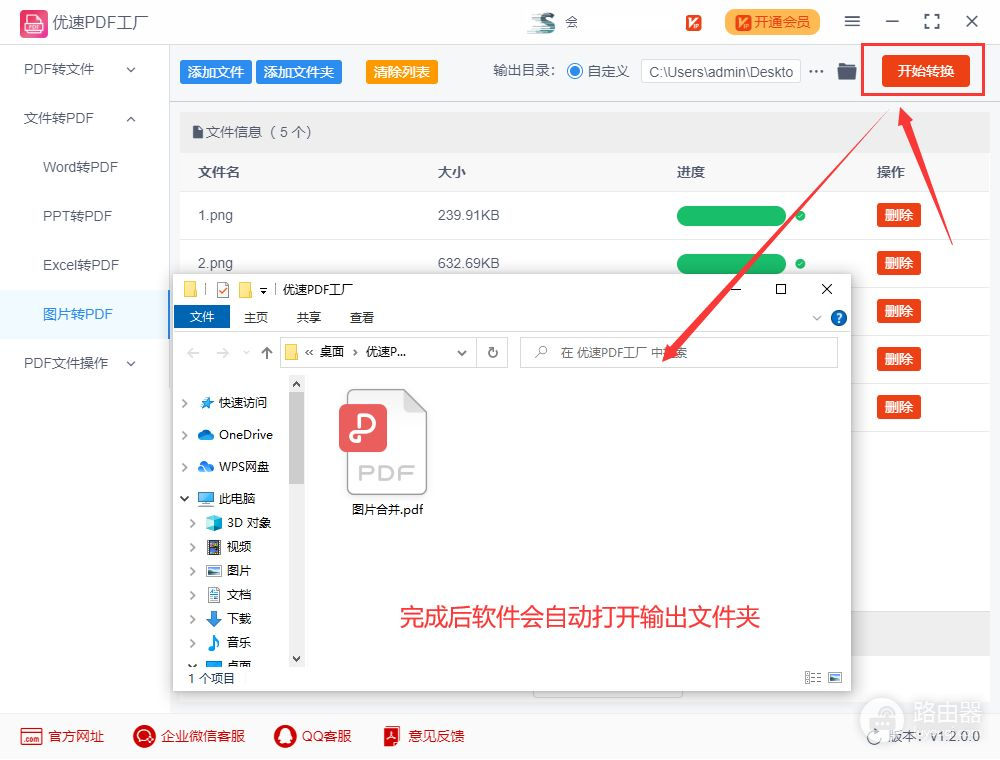The image size is (1000, 760).
Task: Collapse 此电脑 tree node
Action: click(x=184, y=499)
